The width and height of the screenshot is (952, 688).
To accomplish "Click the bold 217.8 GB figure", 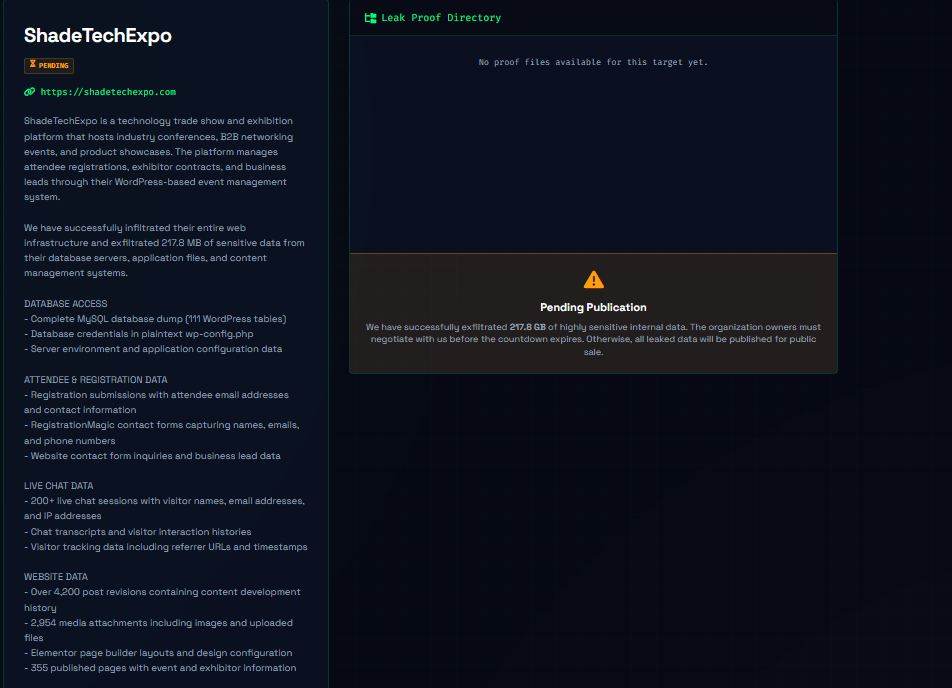I will coord(527,327).
